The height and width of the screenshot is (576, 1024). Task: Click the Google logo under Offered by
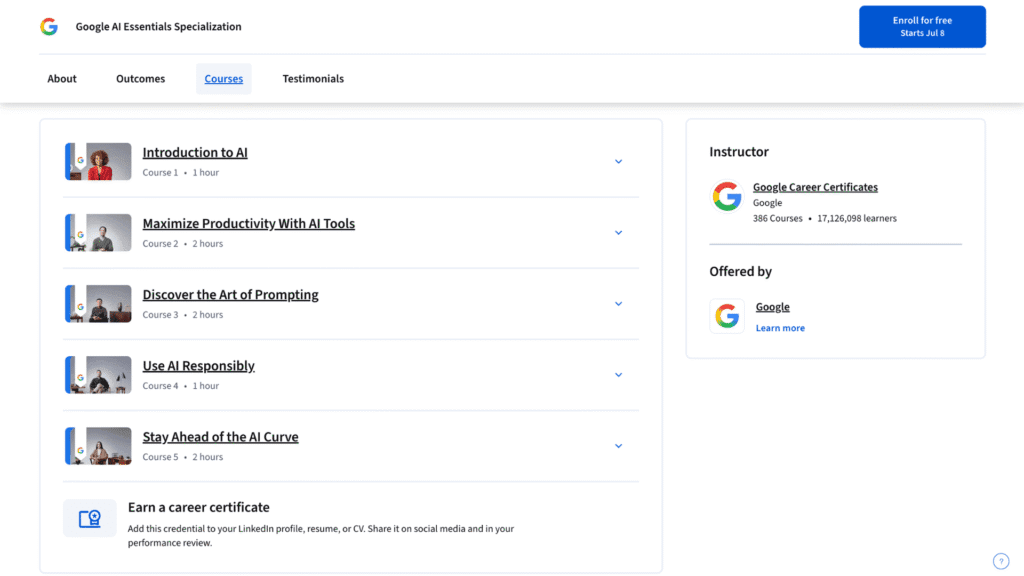pos(727,316)
